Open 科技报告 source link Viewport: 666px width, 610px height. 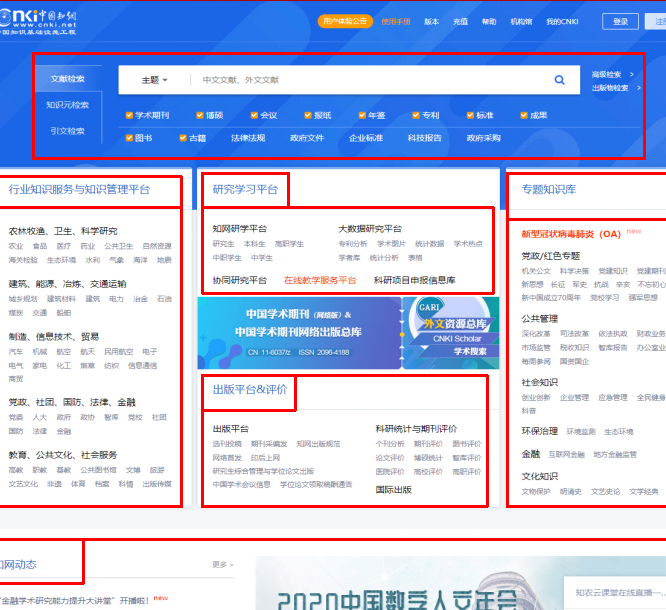pos(424,138)
